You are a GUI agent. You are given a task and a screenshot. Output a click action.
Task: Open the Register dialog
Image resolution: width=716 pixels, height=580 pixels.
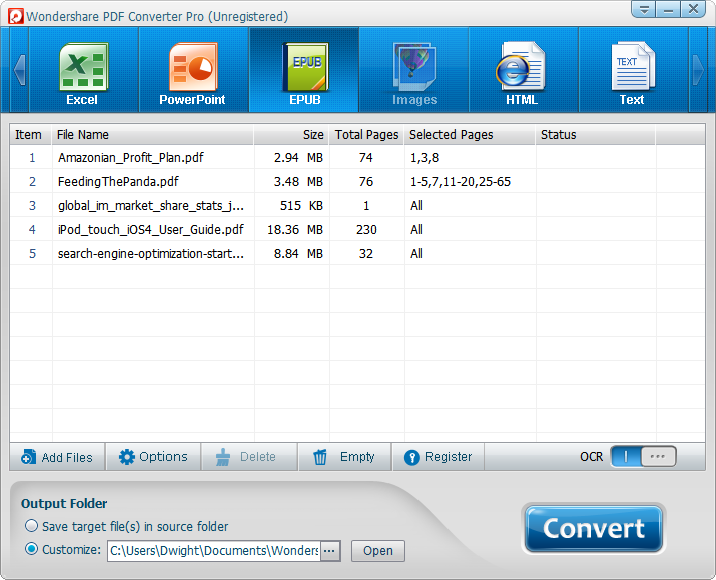click(438, 457)
